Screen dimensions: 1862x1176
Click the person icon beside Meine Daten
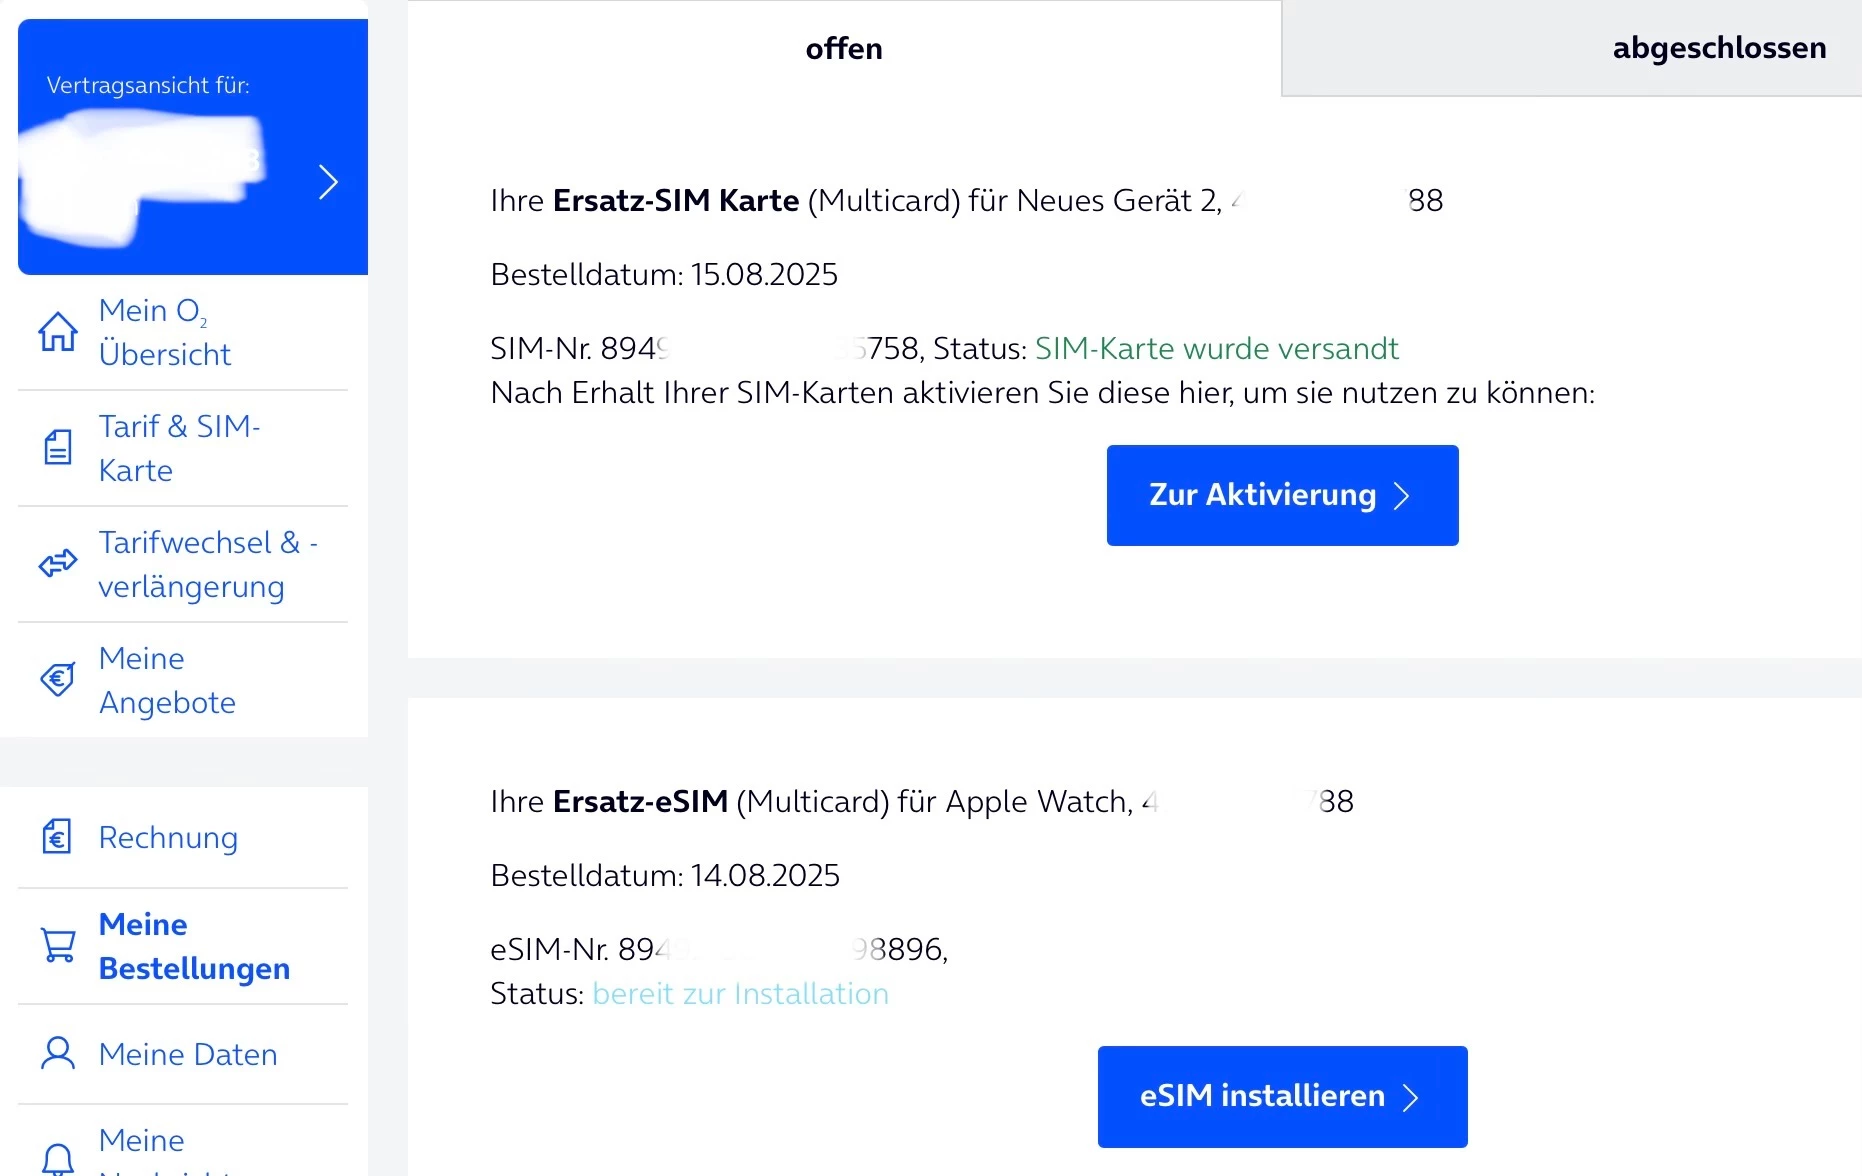click(x=58, y=1053)
